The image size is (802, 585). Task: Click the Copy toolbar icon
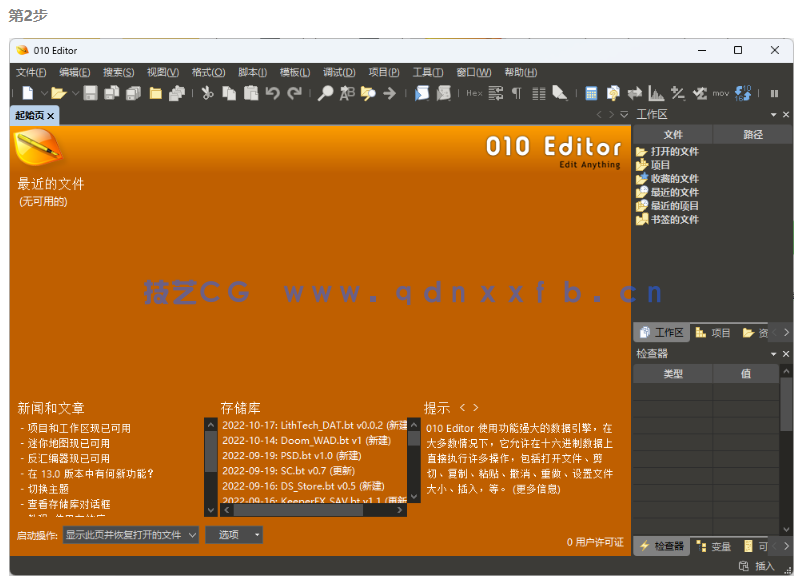coord(230,93)
